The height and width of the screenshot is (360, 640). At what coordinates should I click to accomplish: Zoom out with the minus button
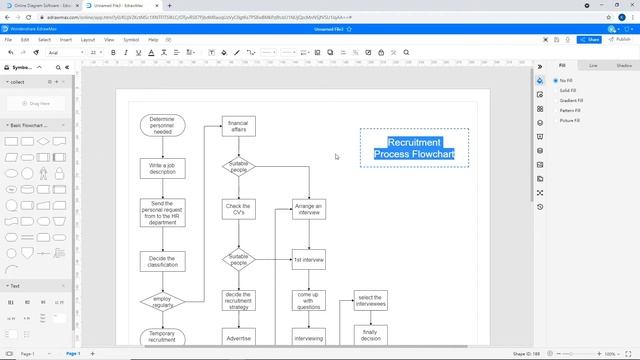click(x=559, y=354)
